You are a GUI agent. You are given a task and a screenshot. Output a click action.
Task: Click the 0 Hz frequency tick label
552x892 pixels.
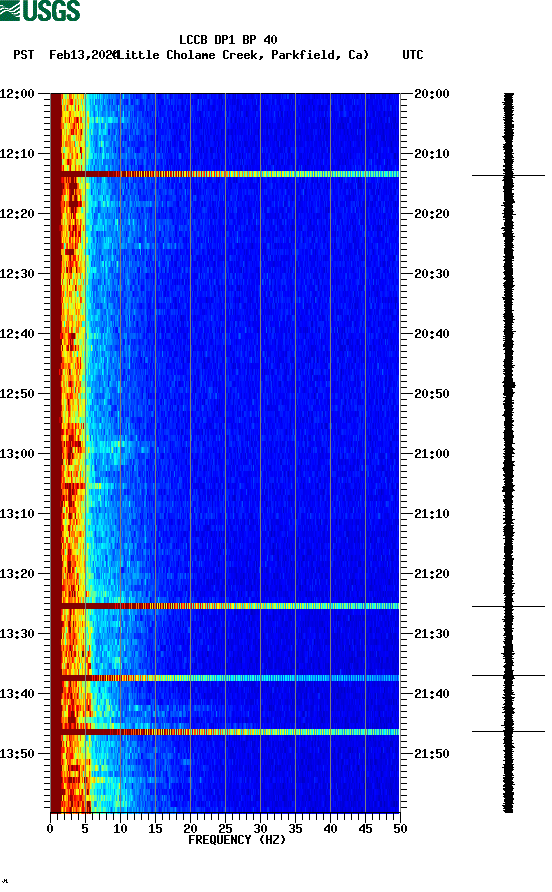50,829
